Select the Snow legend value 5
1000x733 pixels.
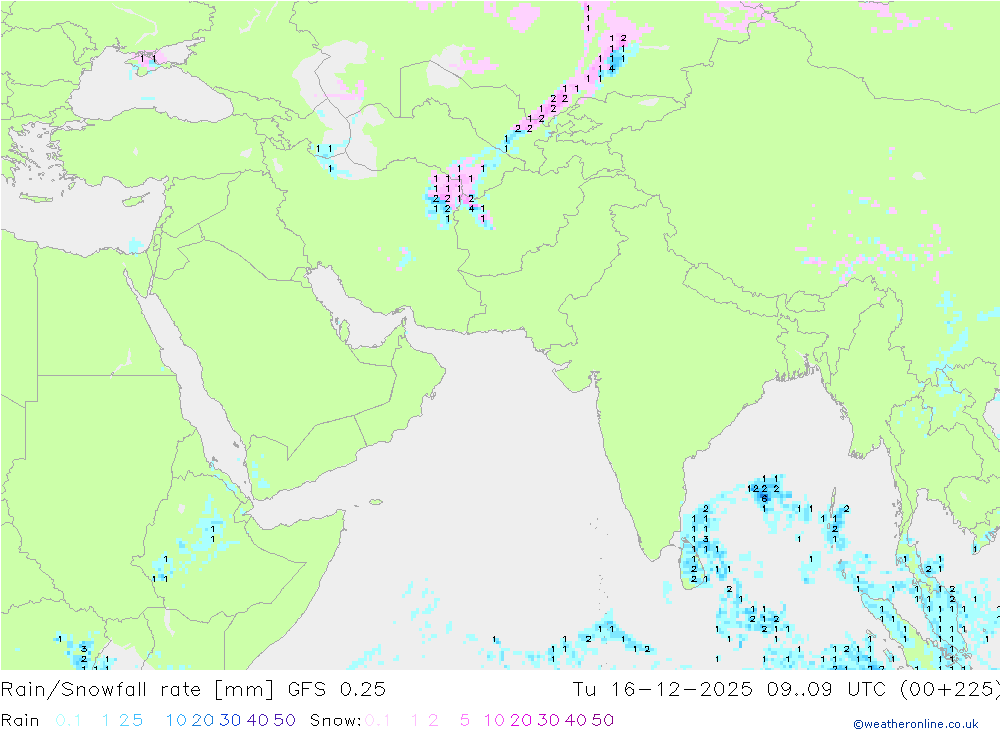click(465, 720)
